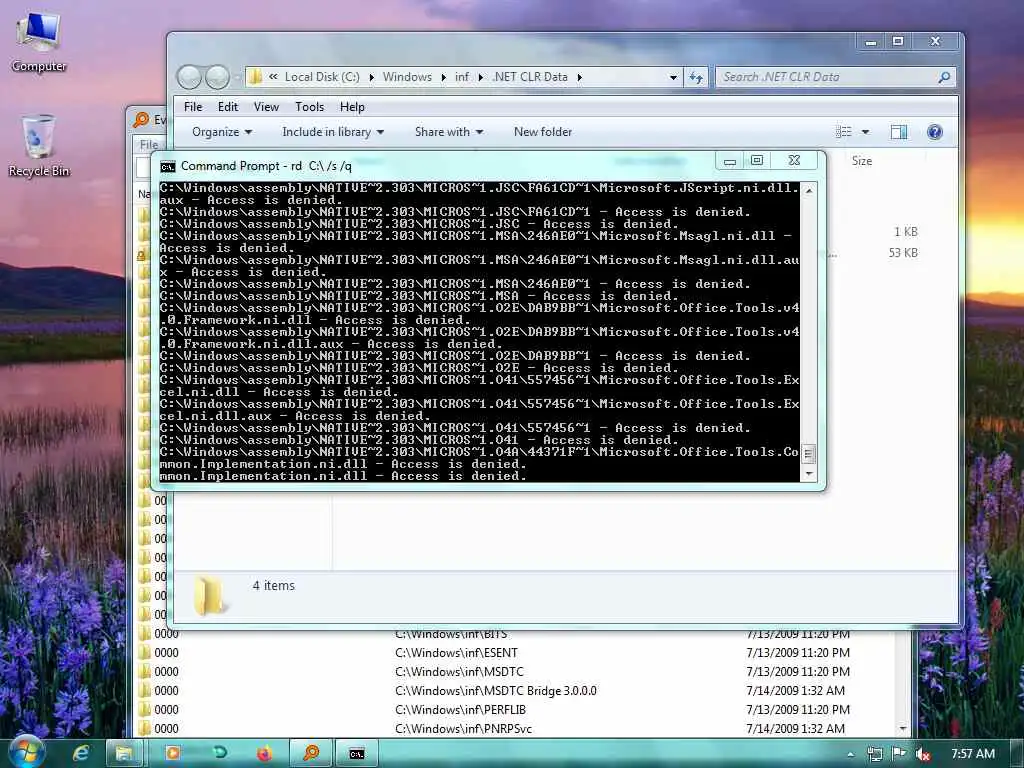The width and height of the screenshot is (1024, 768).
Task: Click Command Prompt scrollbar thumb
Action: click(808, 453)
